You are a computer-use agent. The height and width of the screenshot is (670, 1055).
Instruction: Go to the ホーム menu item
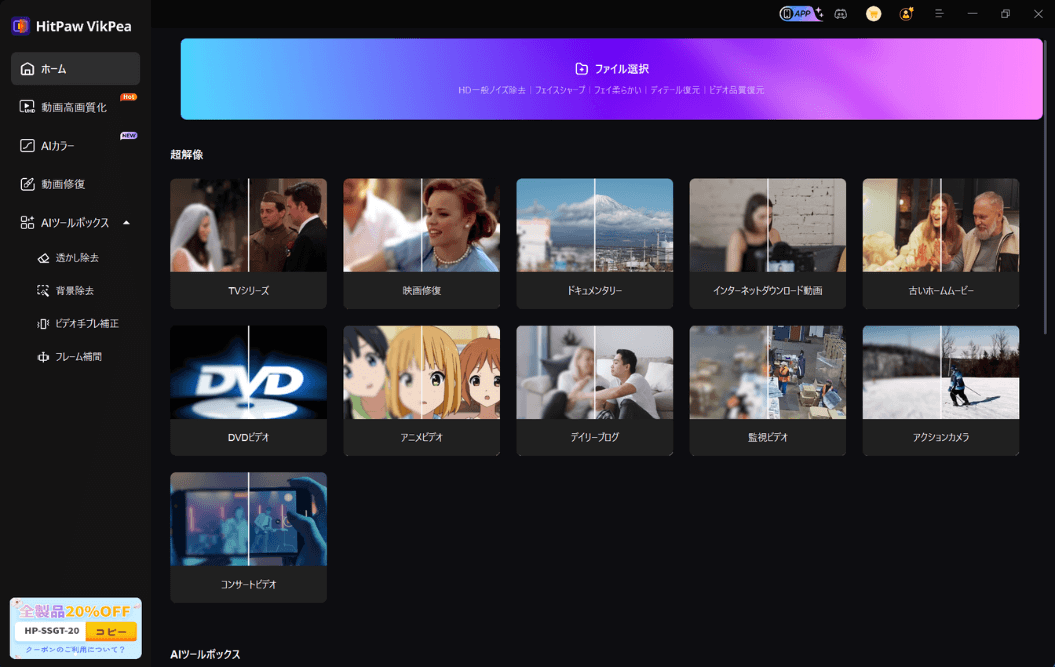coord(75,69)
